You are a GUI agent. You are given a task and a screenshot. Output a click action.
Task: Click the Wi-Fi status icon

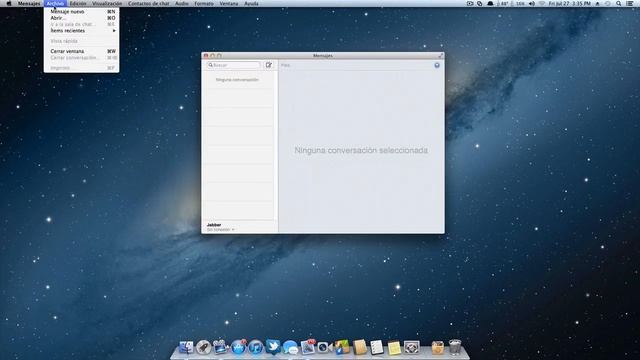click(x=542, y=3)
